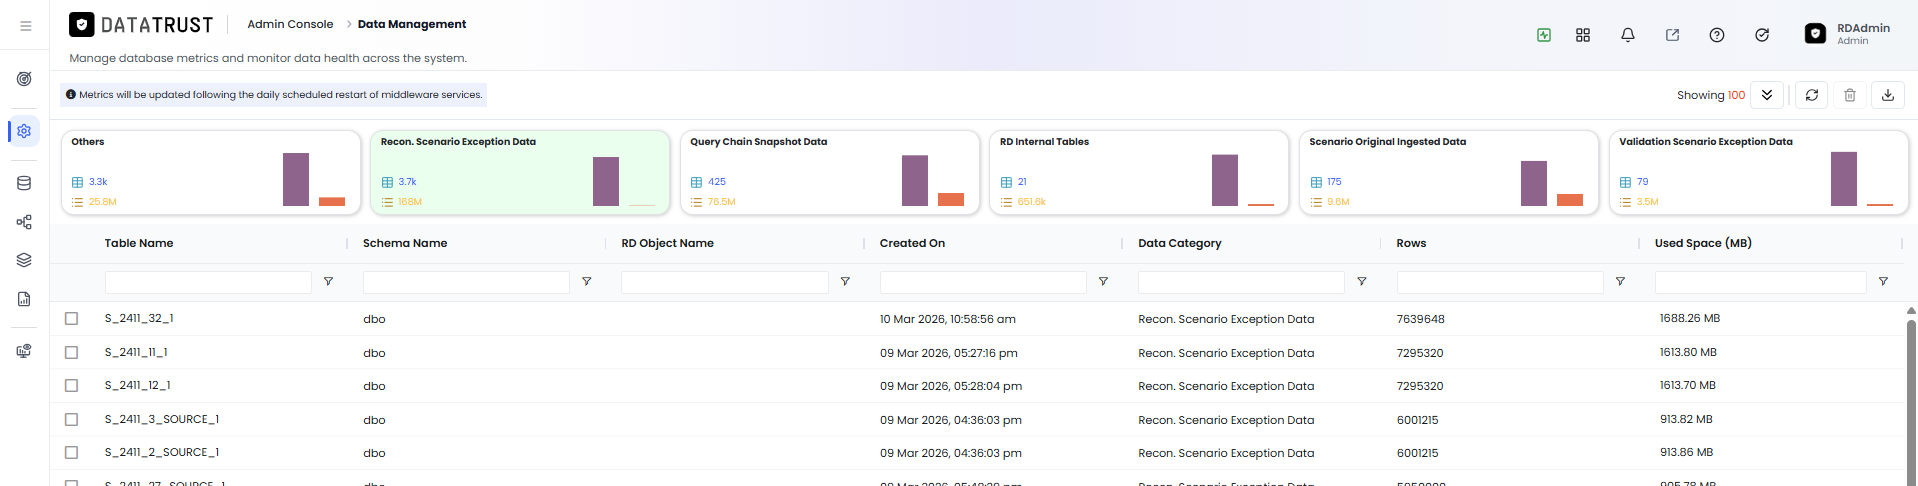Open the hamburger menu icon
The width and height of the screenshot is (1918, 486).
25,26
